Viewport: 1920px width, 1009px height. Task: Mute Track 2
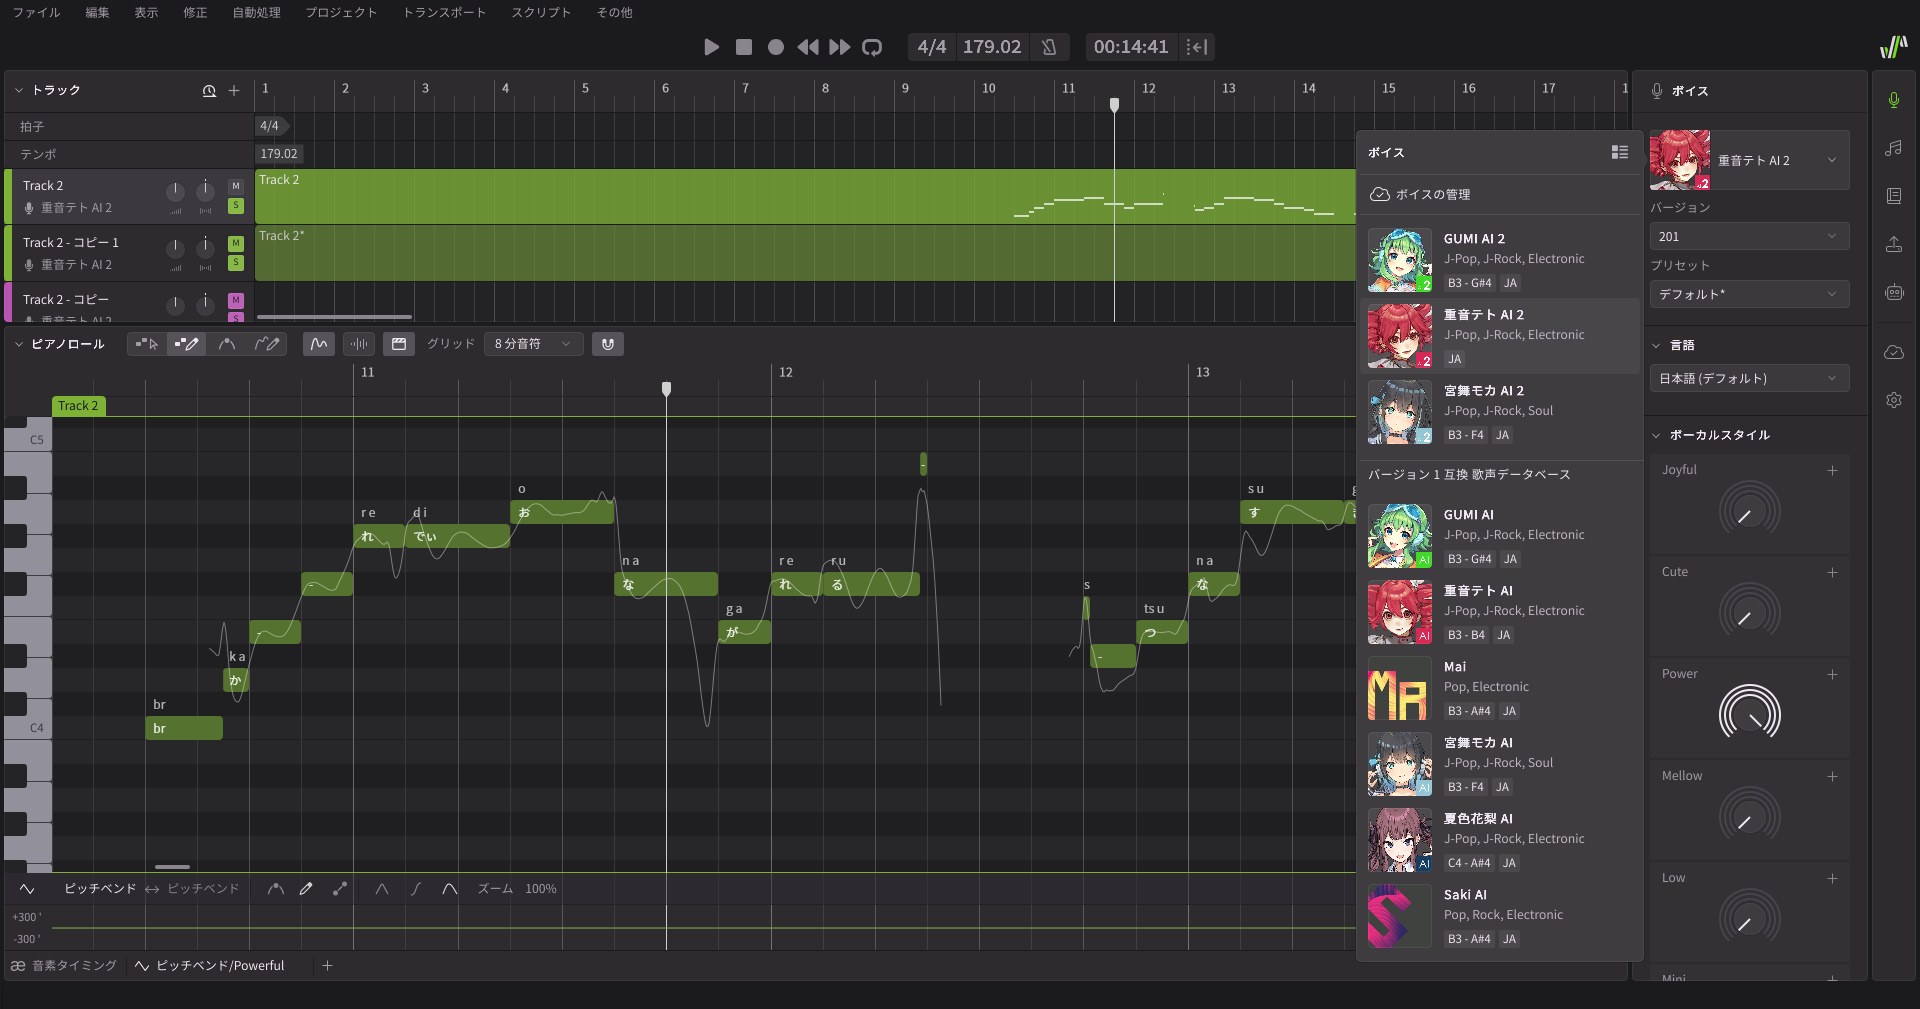pos(236,186)
